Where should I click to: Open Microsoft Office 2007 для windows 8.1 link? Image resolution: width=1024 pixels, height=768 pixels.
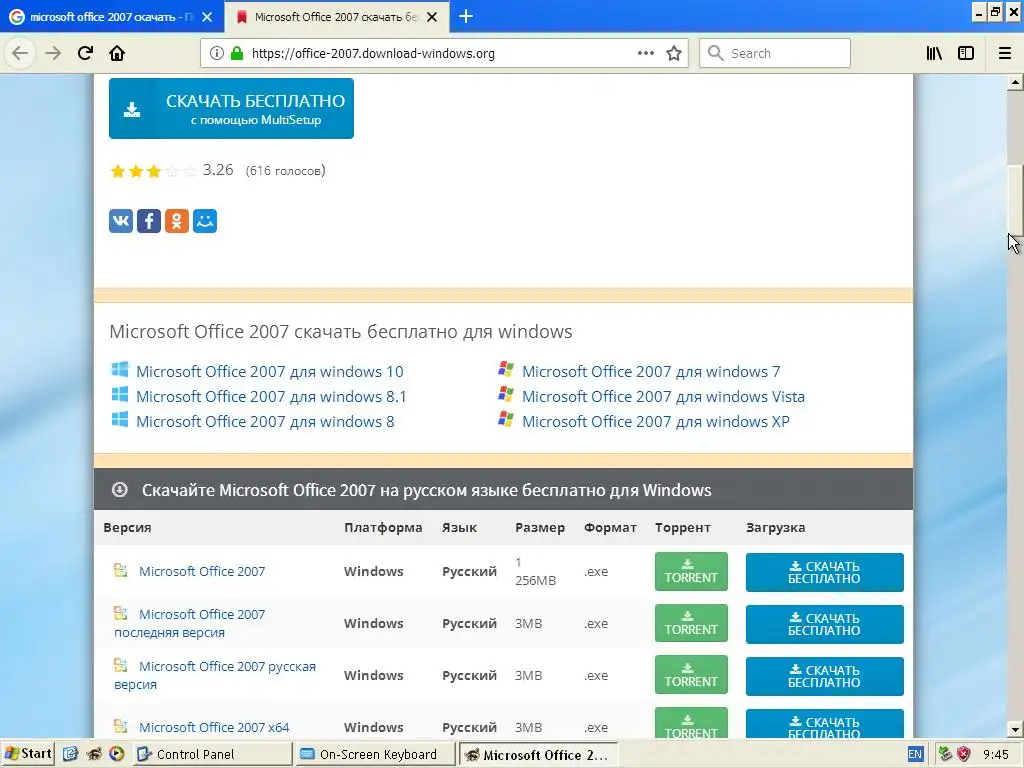click(x=271, y=396)
